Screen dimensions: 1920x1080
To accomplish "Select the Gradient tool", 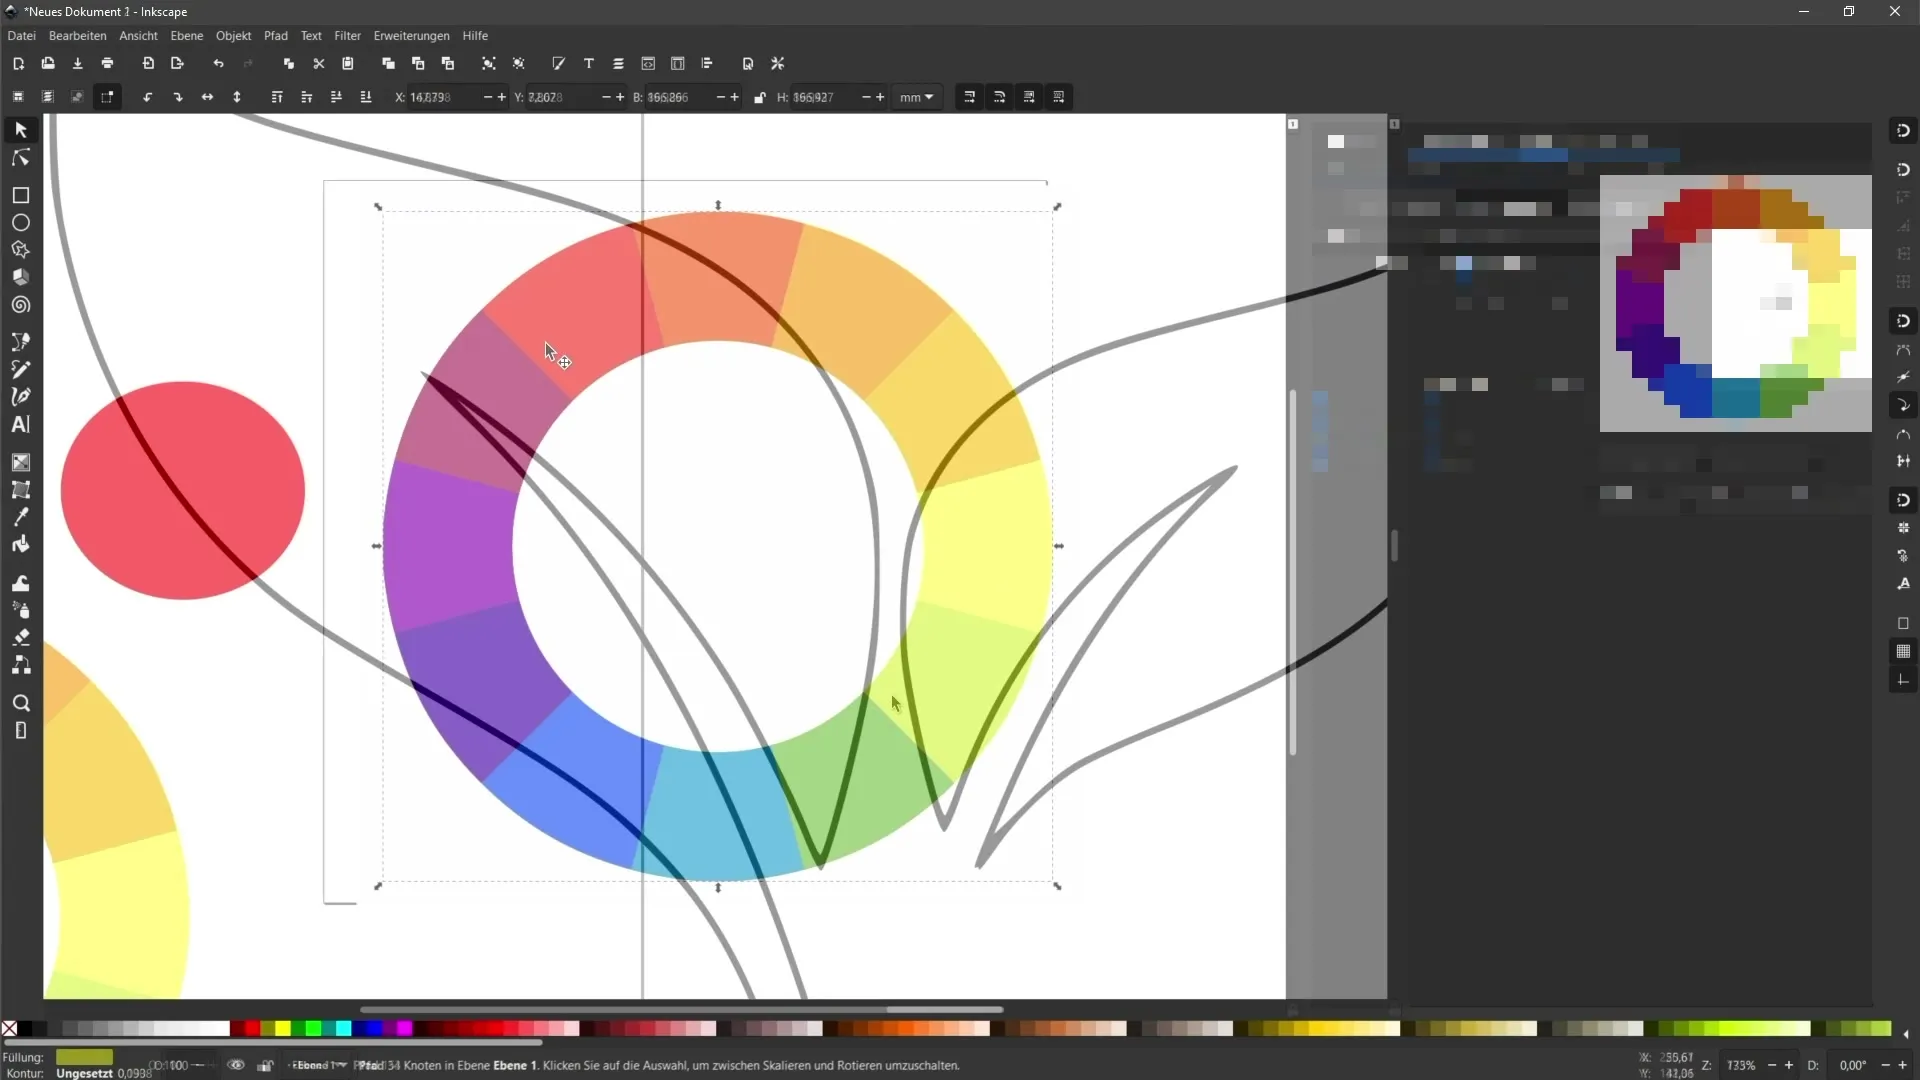I will click(21, 462).
